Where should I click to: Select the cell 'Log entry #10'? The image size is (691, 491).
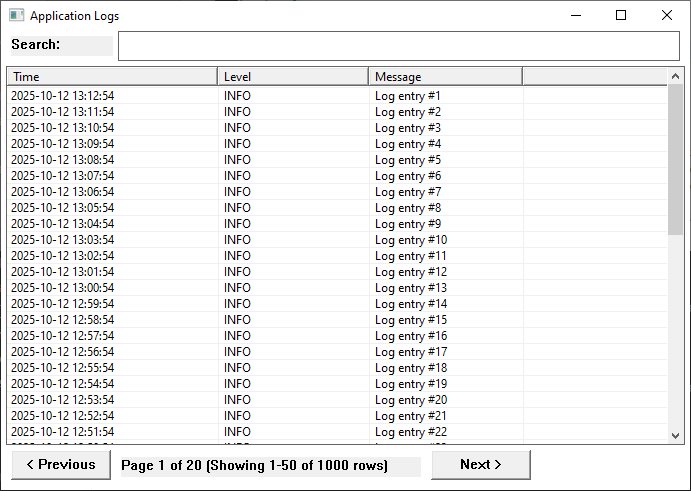pos(411,240)
